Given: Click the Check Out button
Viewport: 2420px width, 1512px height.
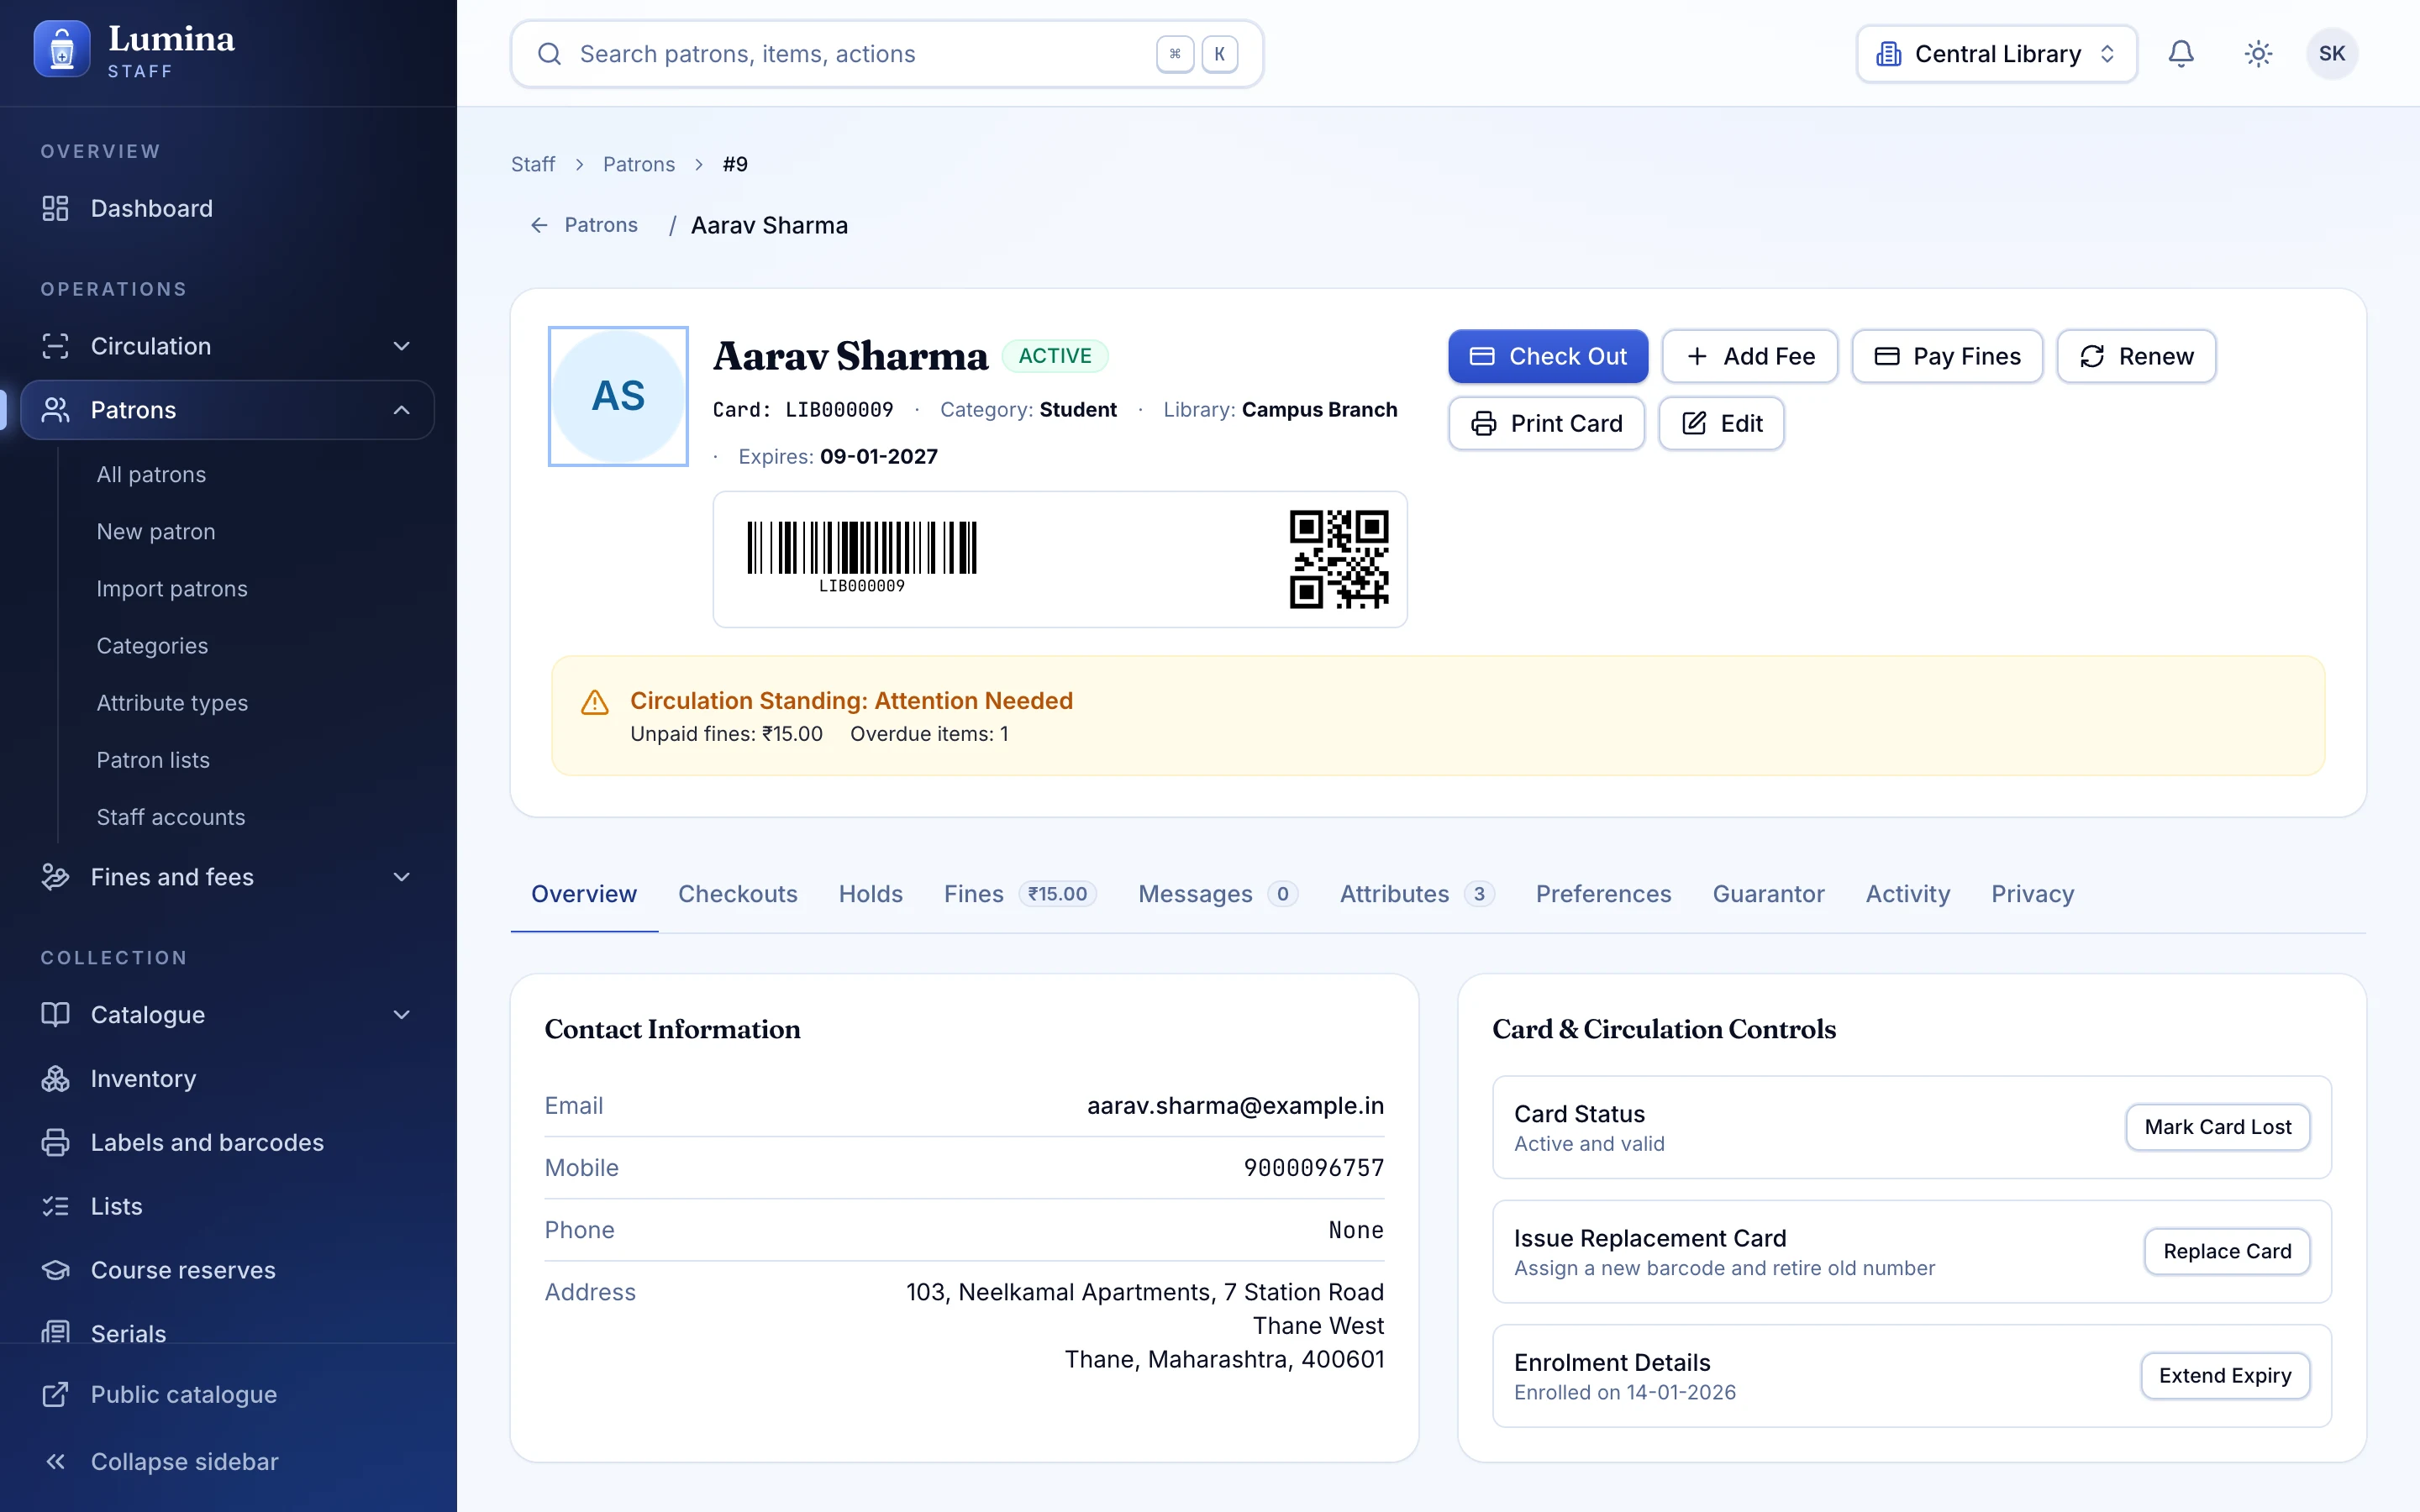Looking at the screenshot, I should [x=1548, y=356].
